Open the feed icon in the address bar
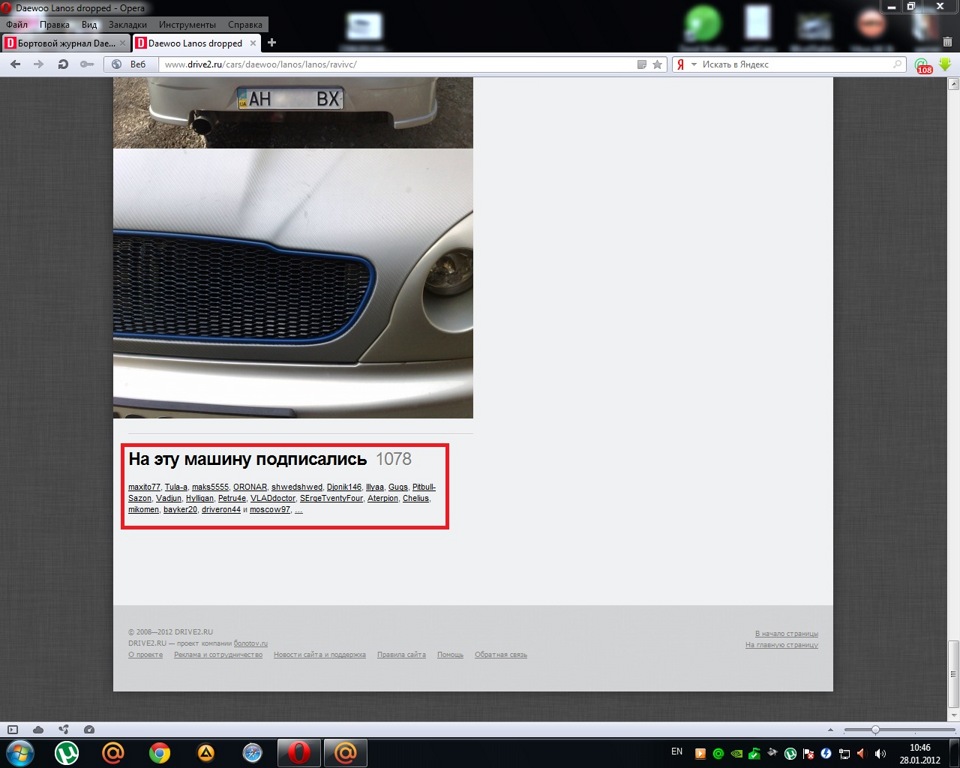960x768 pixels. (642, 64)
